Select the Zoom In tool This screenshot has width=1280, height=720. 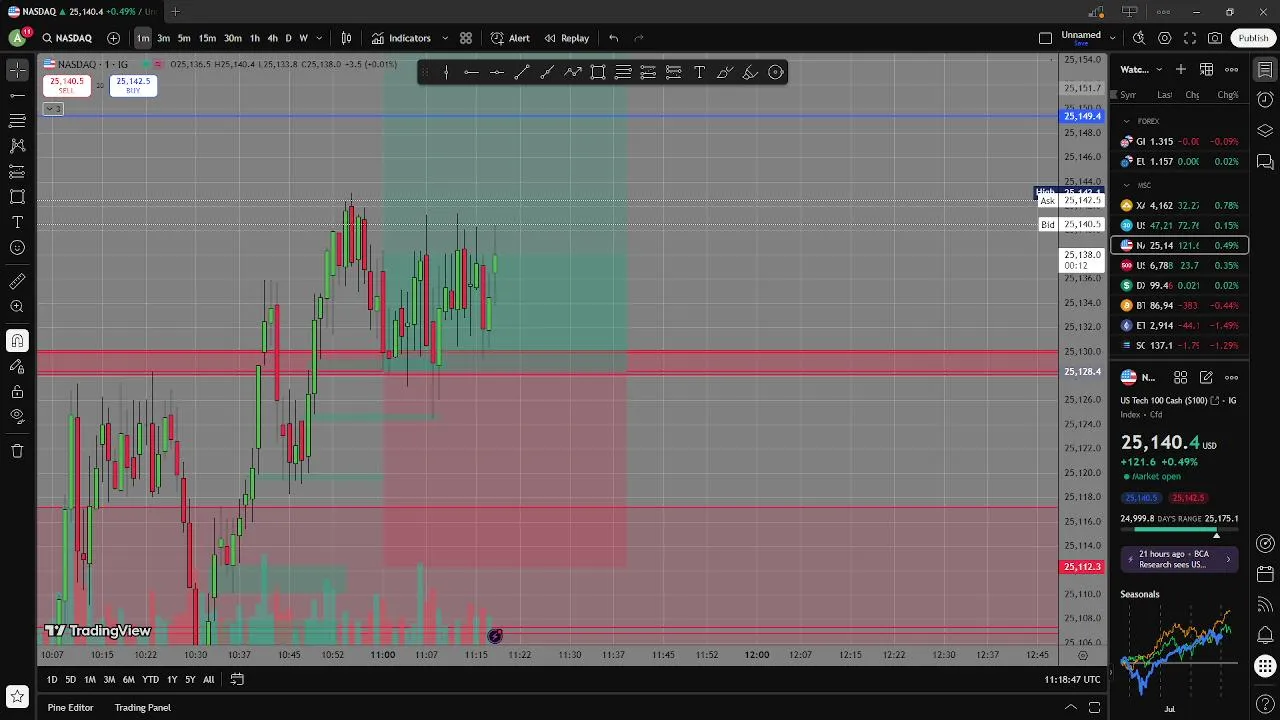click(x=17, y=307)
